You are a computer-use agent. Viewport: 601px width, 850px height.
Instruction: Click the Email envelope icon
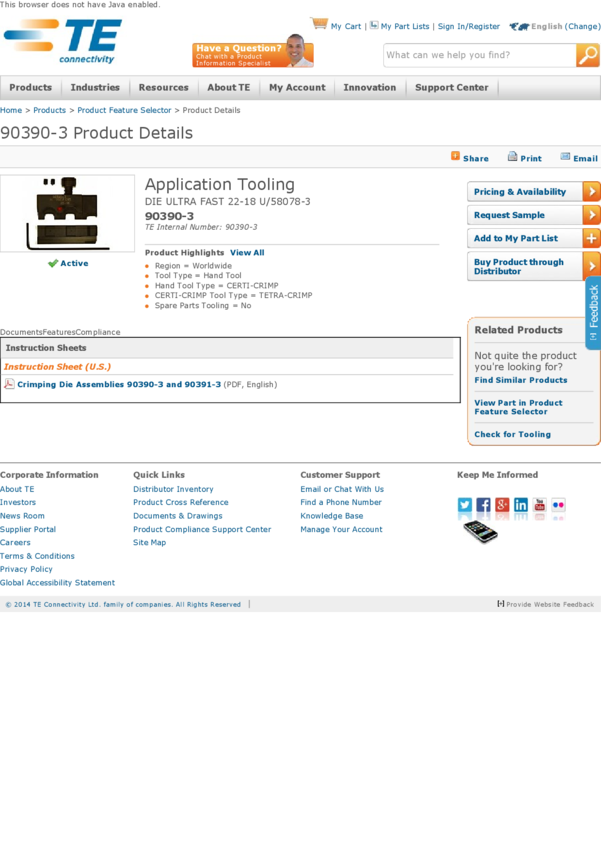click(x=565, y=157)
